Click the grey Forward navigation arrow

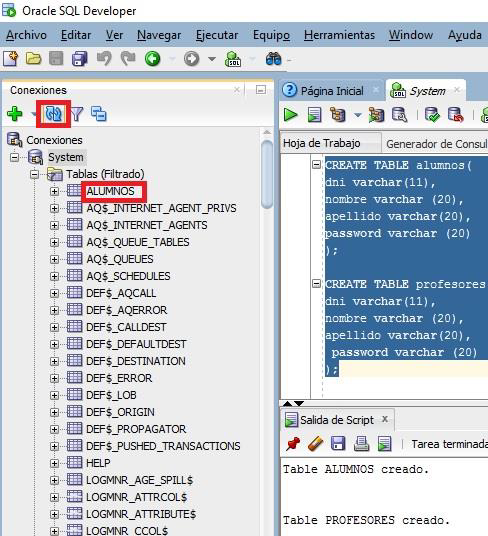(x=191, y=59)
